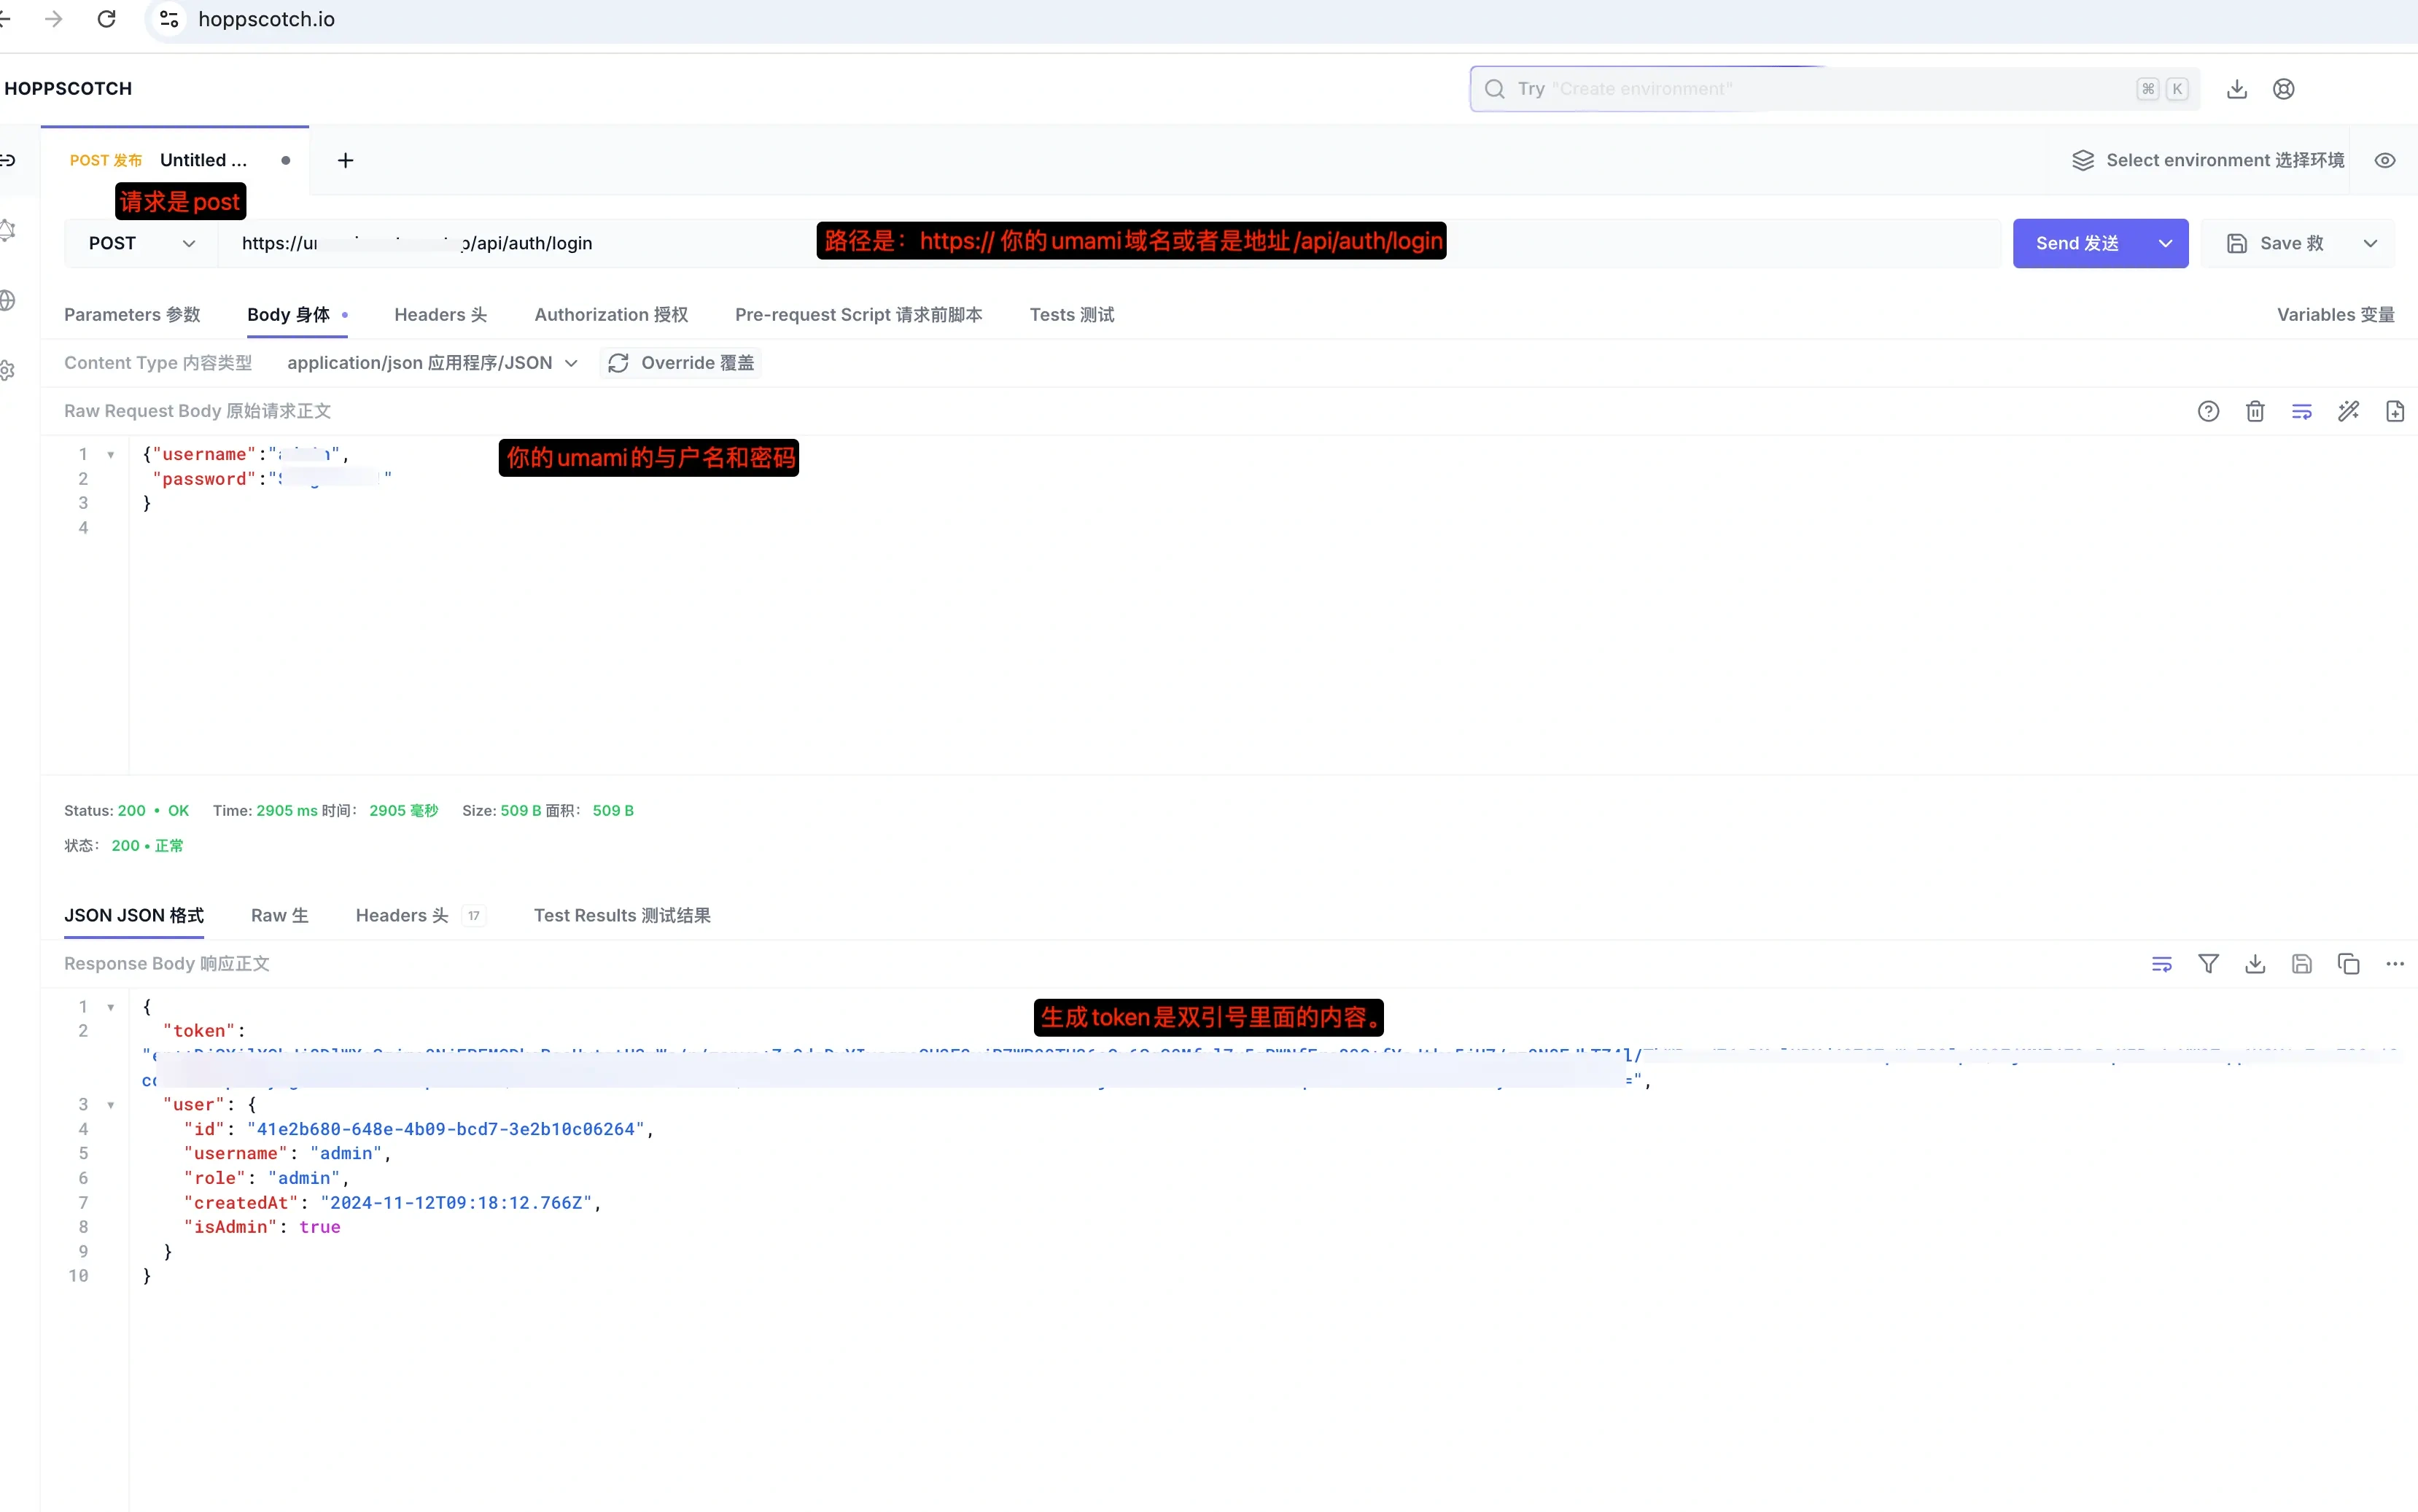Open the response Headers tab
The width and height of the screenshot is (2418, 1512).
(402, 915)
